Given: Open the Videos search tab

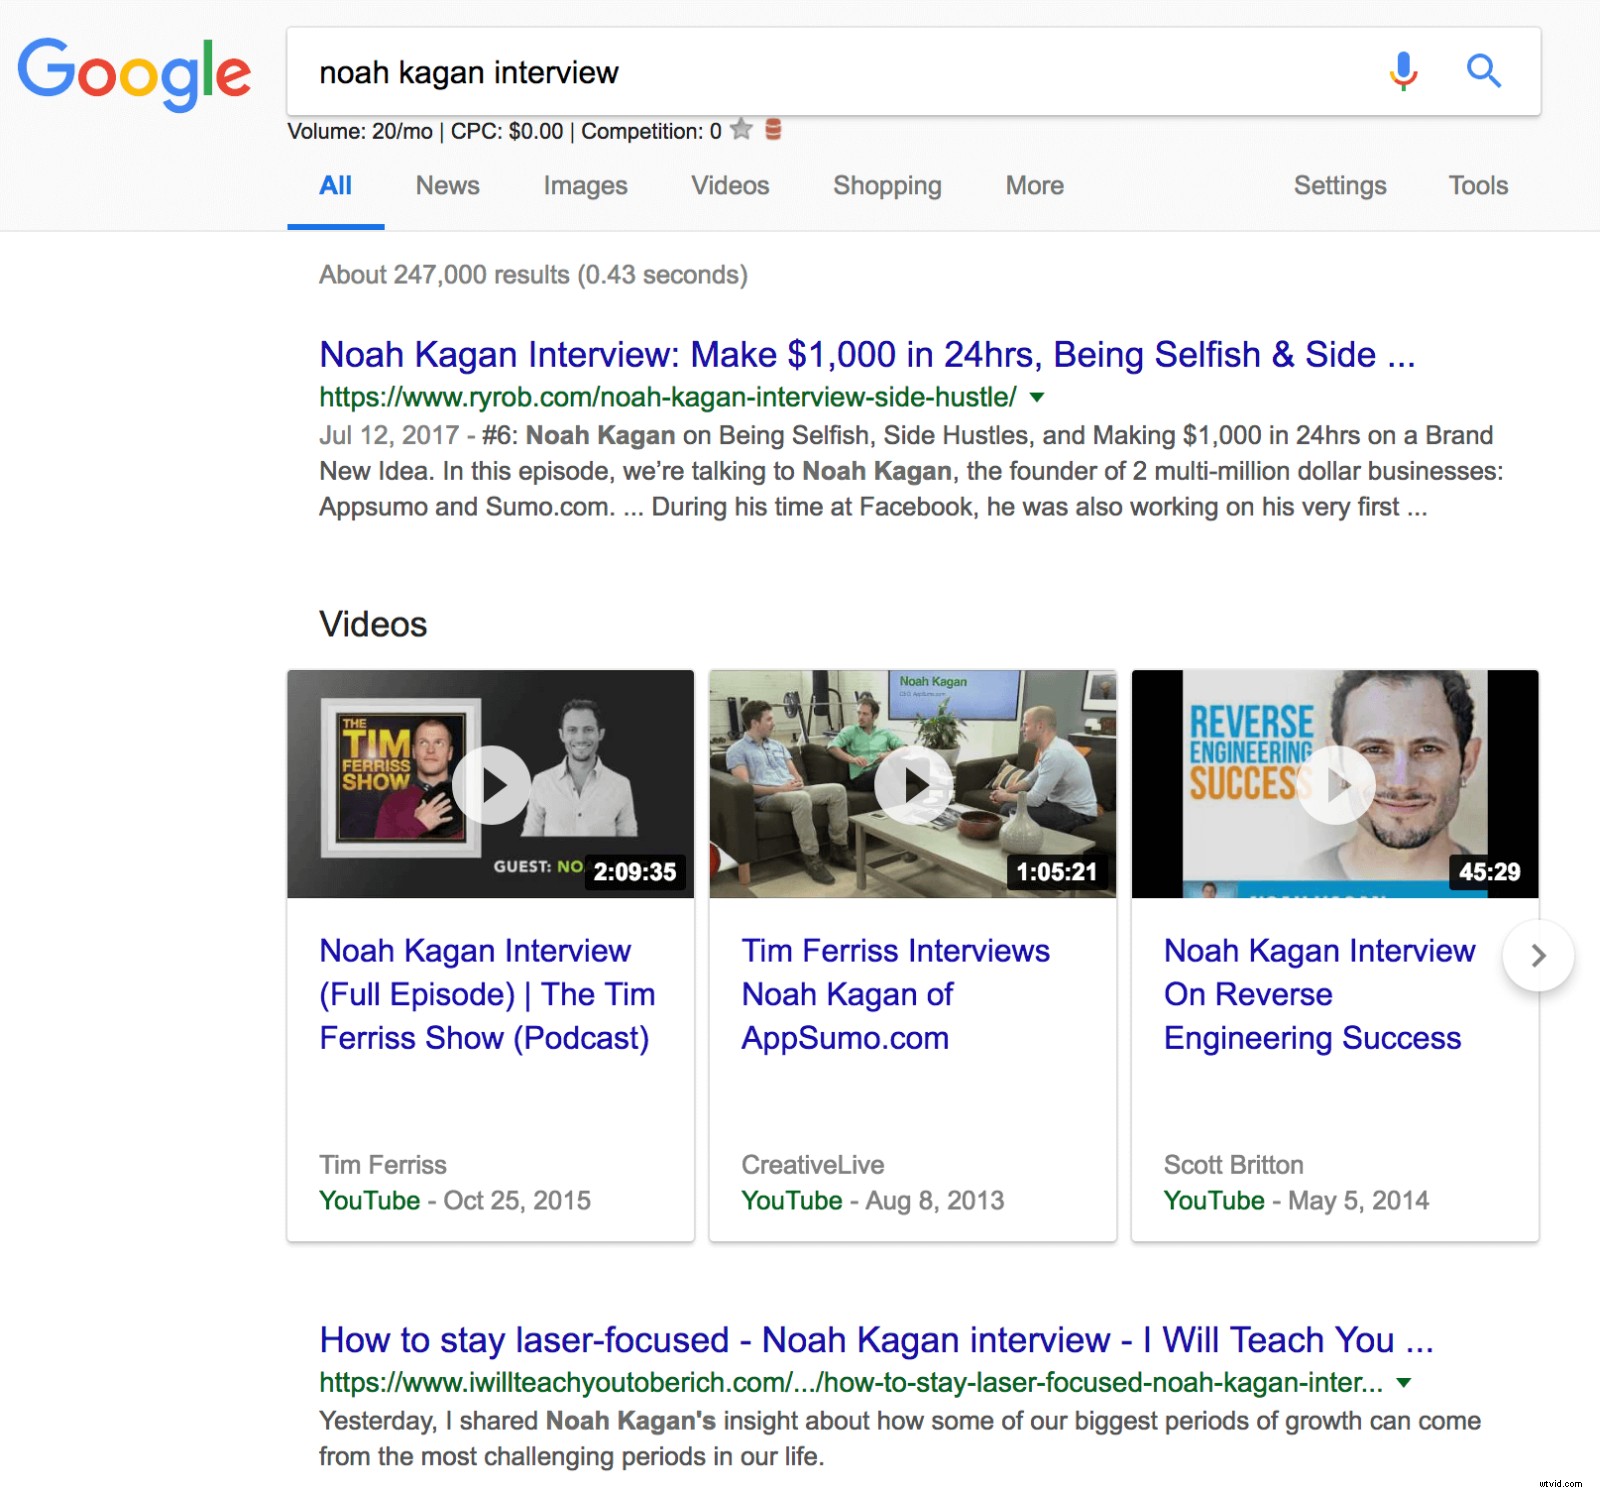Looking at the screenshot, I should click(730, 186).
